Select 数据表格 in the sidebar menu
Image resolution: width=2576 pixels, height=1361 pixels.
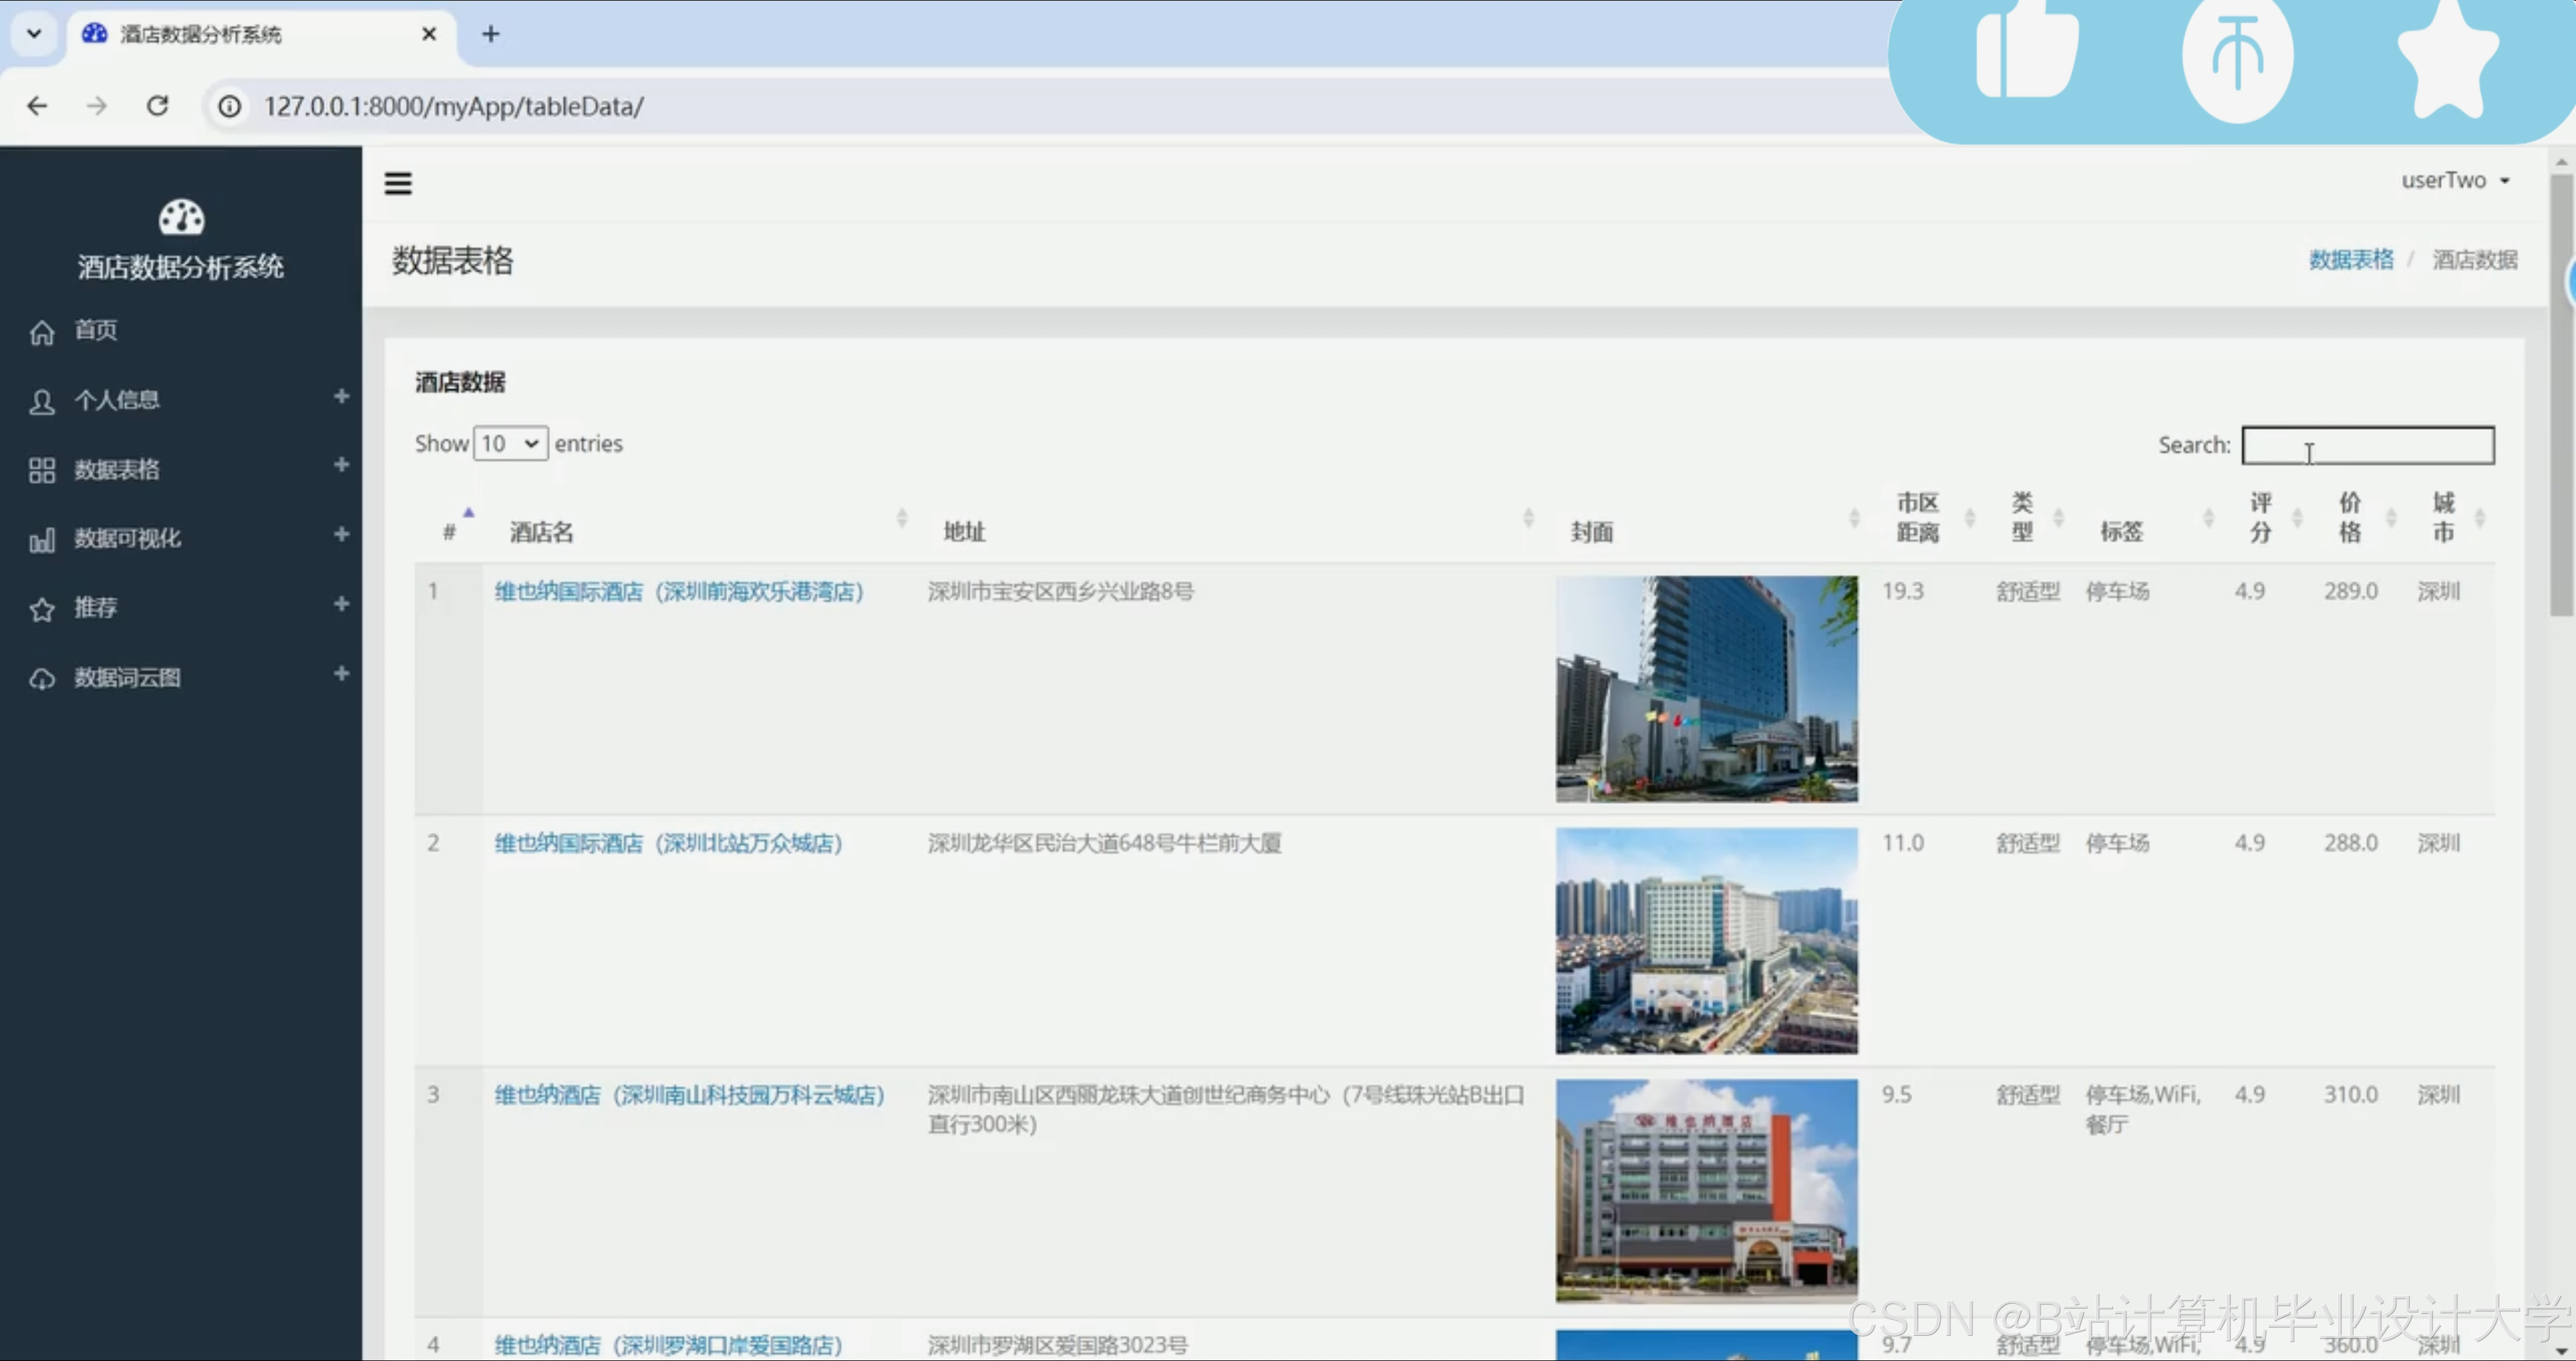click(117, 469)
